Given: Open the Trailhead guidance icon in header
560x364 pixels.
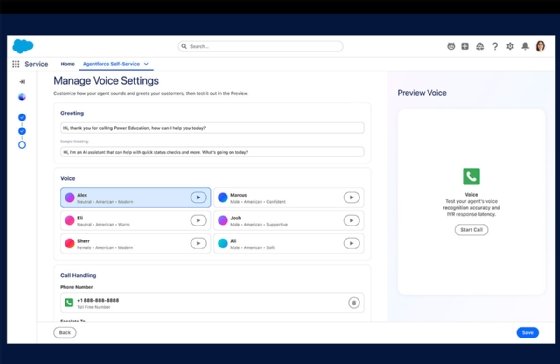Looking at the screenshot, I should coord(480,46).
